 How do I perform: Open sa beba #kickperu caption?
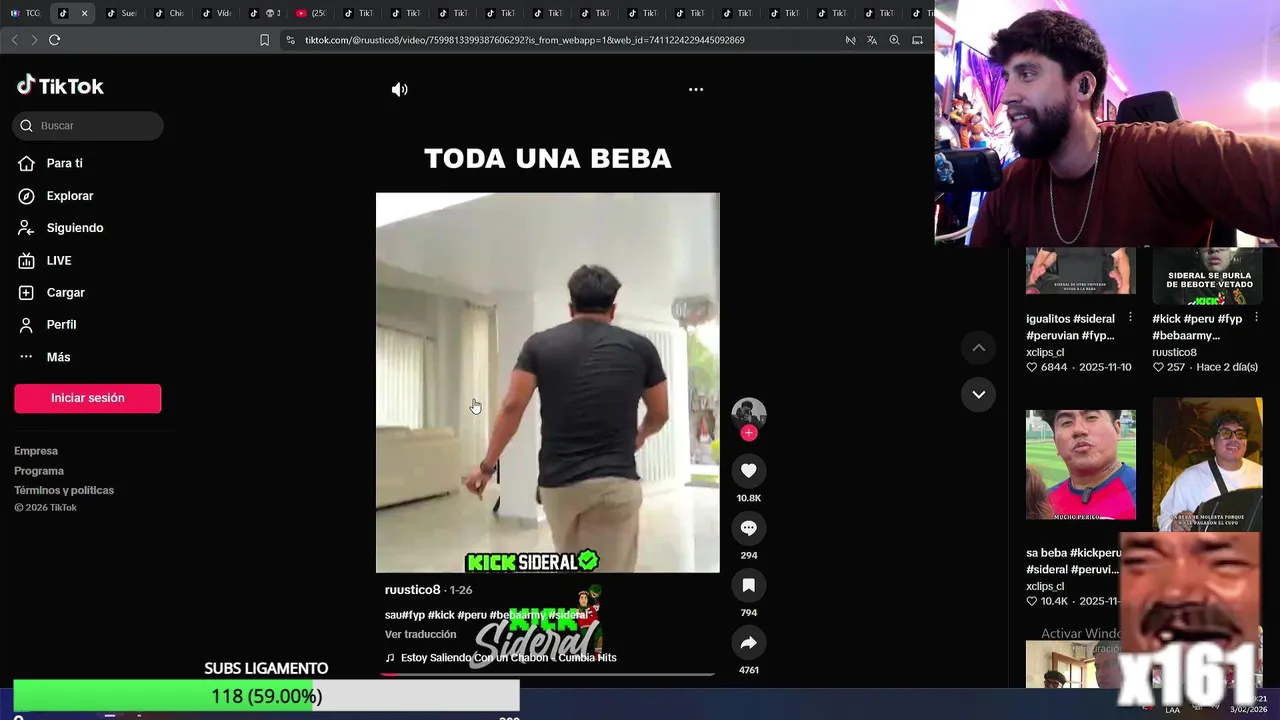pyautogui.click(x=1072, y=561)
